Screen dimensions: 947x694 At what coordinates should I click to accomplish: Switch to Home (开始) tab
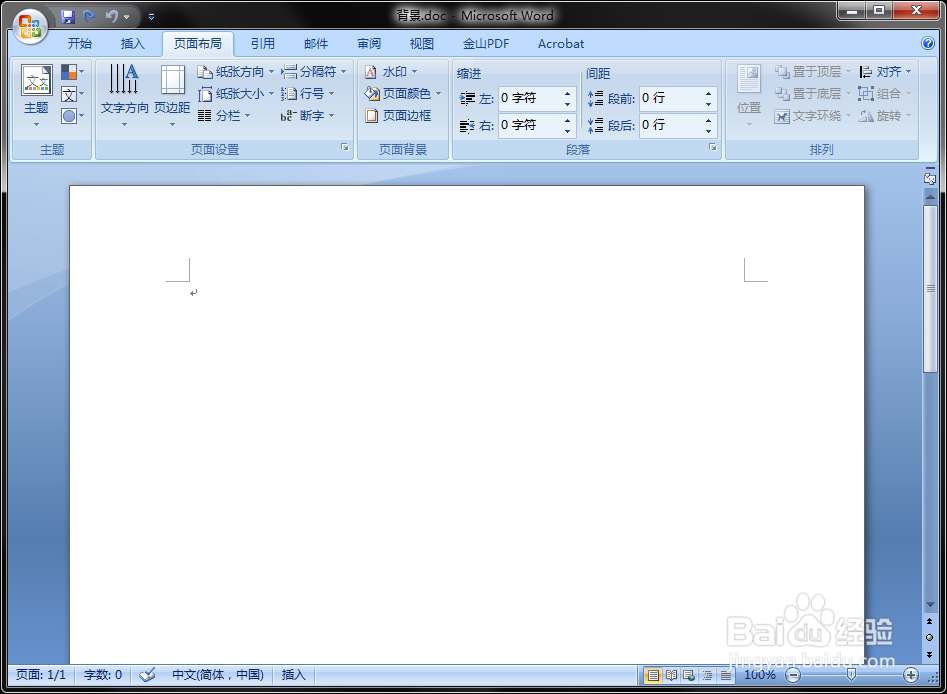click(80, 43)
